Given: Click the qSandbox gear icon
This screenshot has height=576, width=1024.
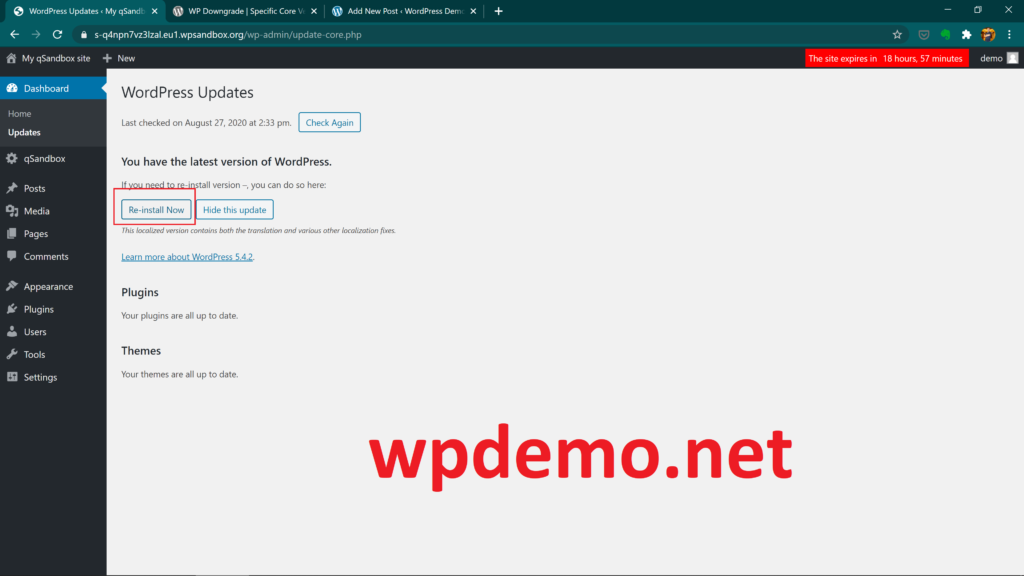Looking at the screenshot, I should (12, 159).
